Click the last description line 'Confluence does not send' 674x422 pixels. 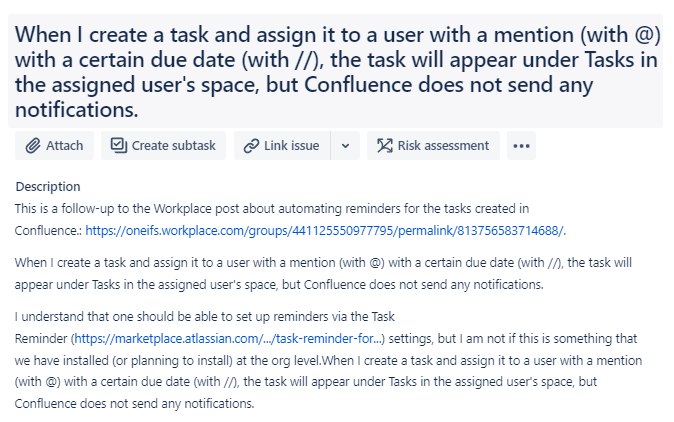click(x=134, y=404)
